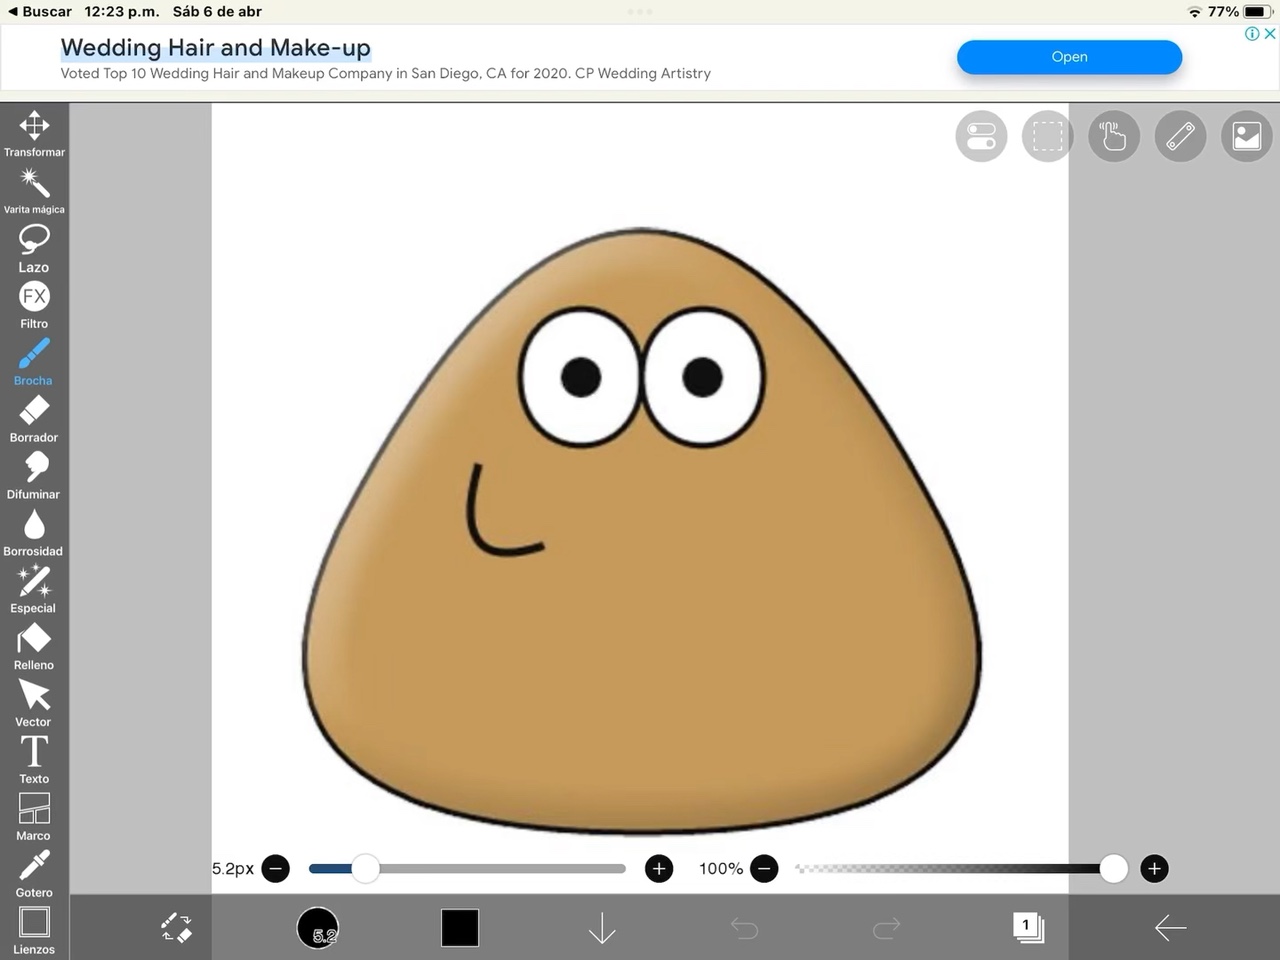Open the layers panel showing 1 layer
This screenshot has width=1280, height=960.
coord(1027,928)
